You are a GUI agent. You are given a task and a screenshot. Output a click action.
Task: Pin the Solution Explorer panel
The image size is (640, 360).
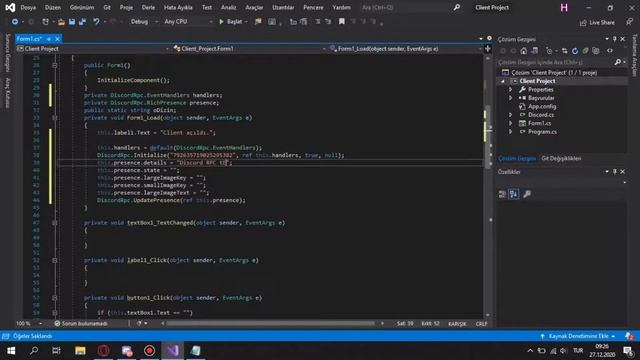(x=615, y=39)
